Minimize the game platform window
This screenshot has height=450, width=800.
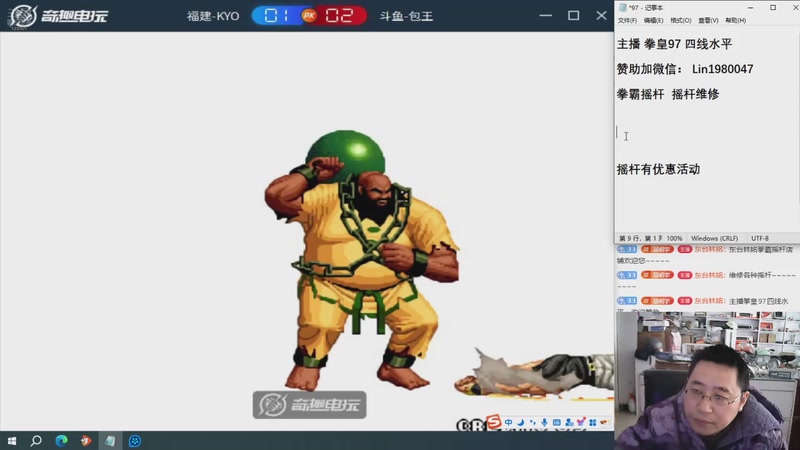pyautogui.click(x=545, y=16)
